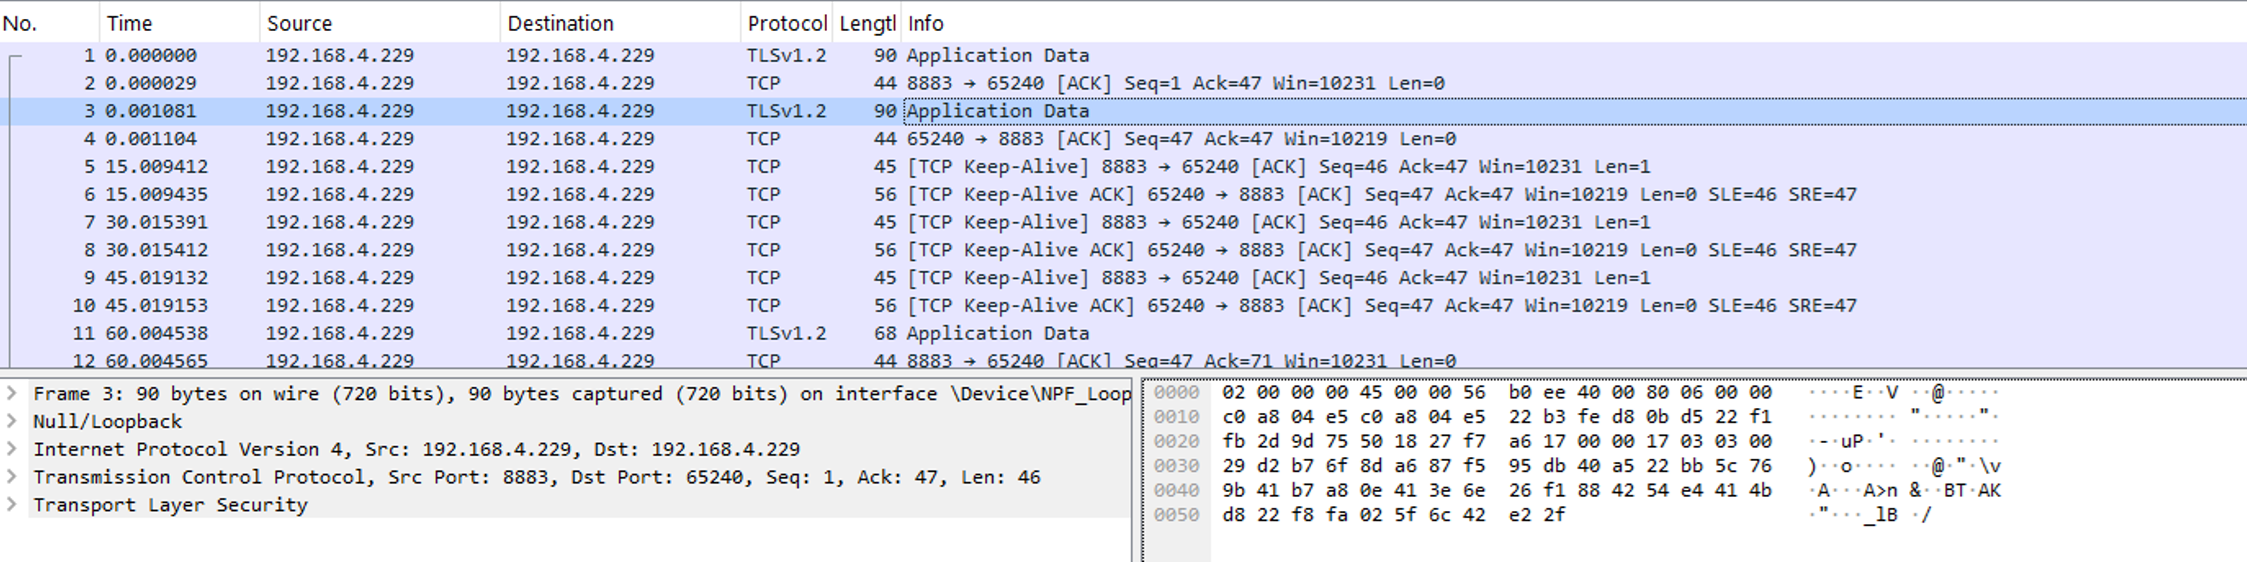Click hex offset 0000 in bytes pane

tap(1175, 393)
